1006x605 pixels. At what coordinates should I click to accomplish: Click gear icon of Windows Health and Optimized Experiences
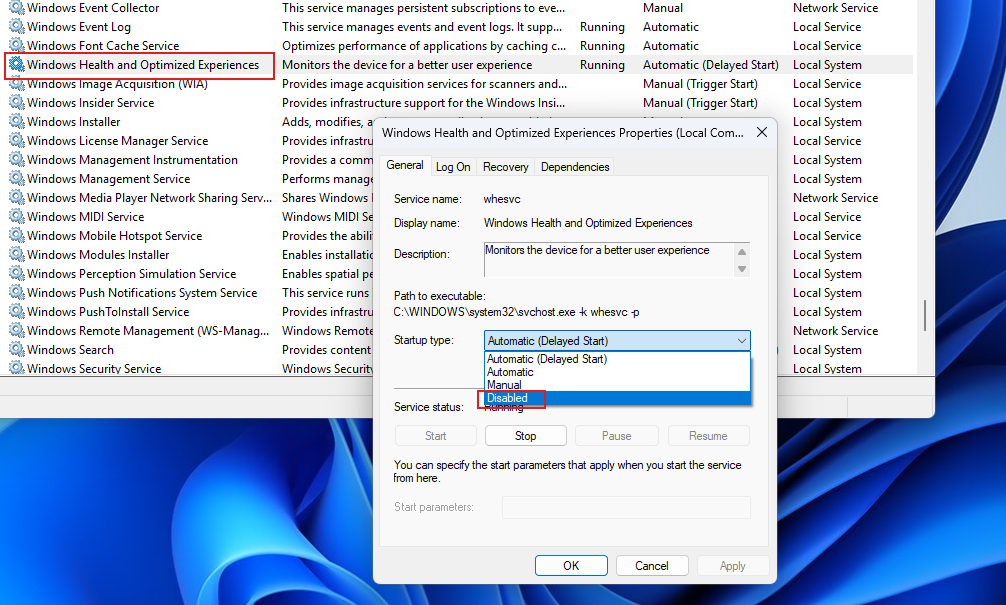click(17, 64)
